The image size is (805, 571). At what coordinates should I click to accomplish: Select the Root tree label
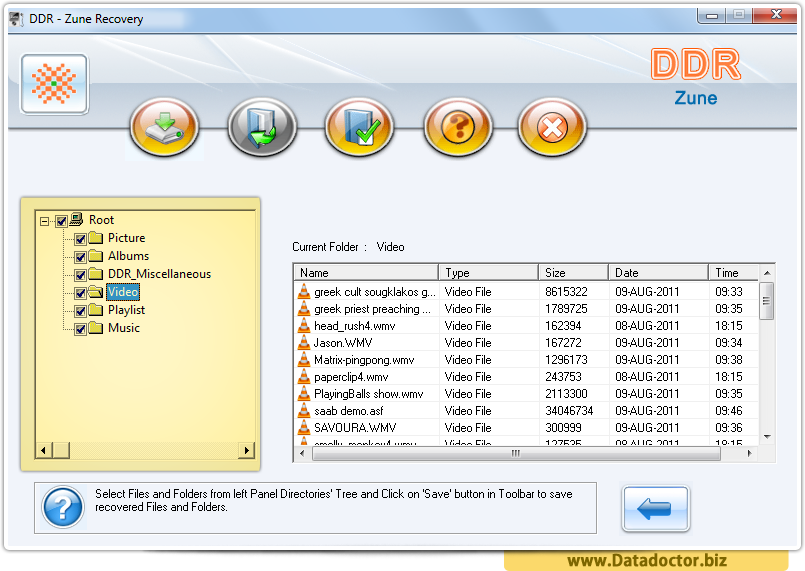tap(101, 220)
